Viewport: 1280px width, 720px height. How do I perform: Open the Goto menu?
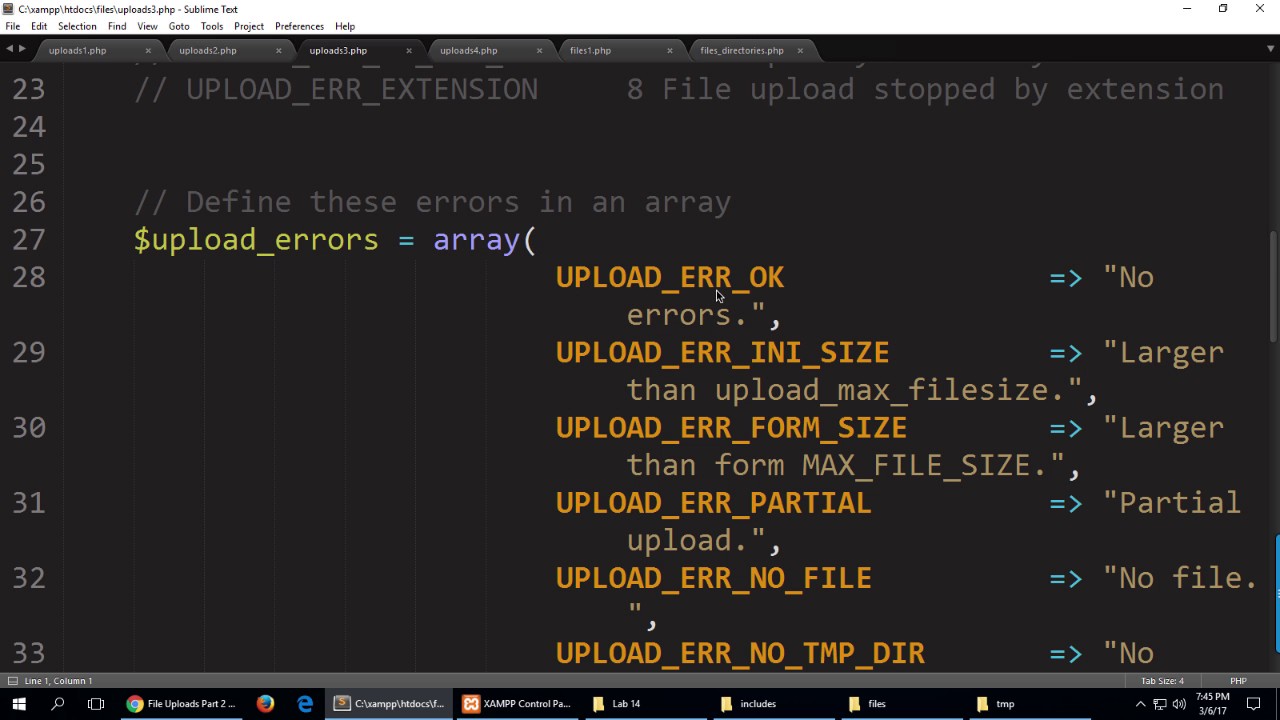tap(179, 26)
